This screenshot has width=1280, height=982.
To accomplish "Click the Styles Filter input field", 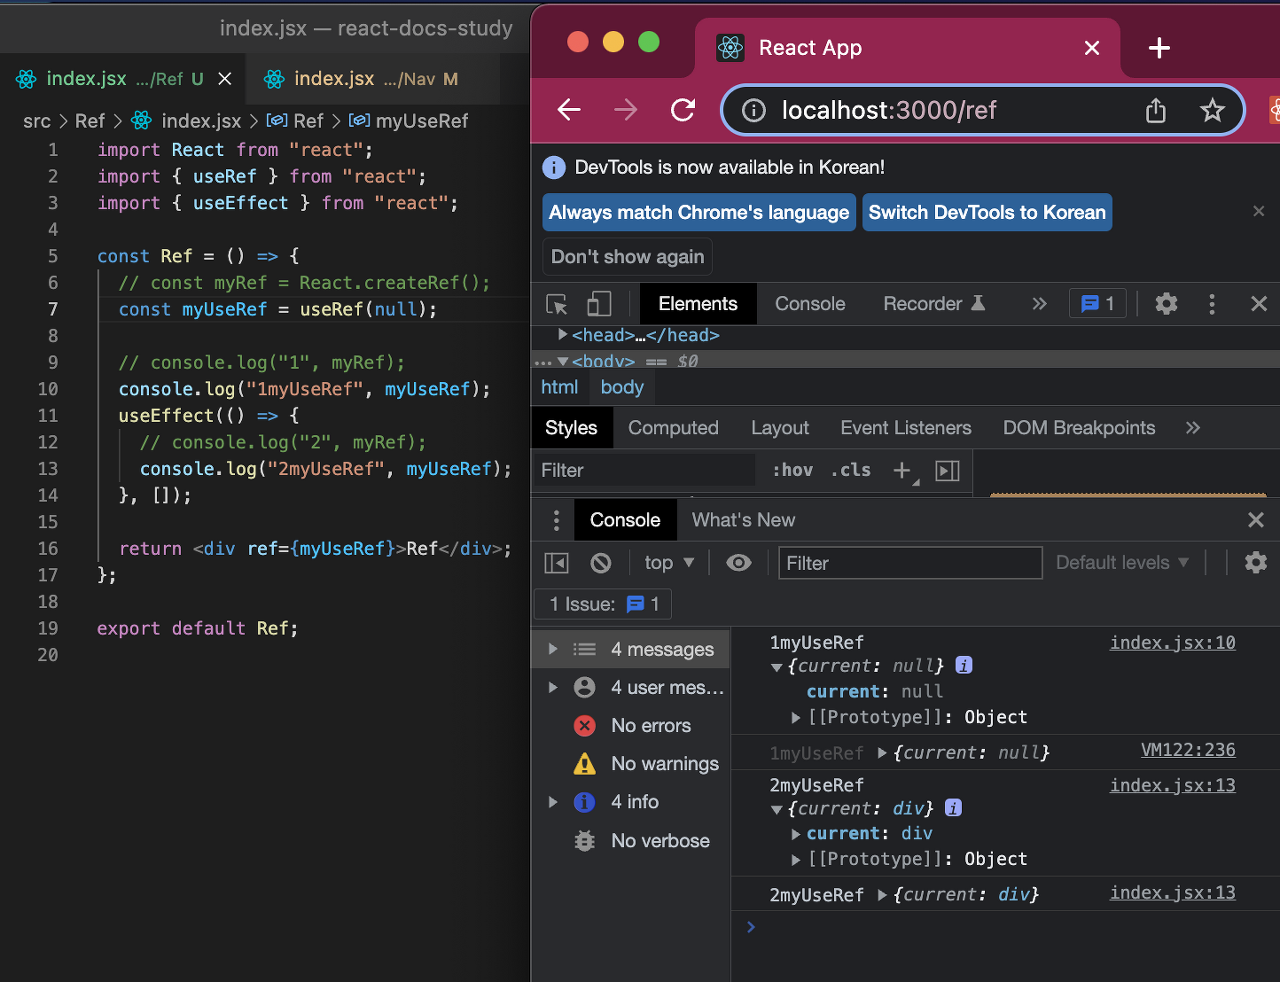I will tap(645, 470).
